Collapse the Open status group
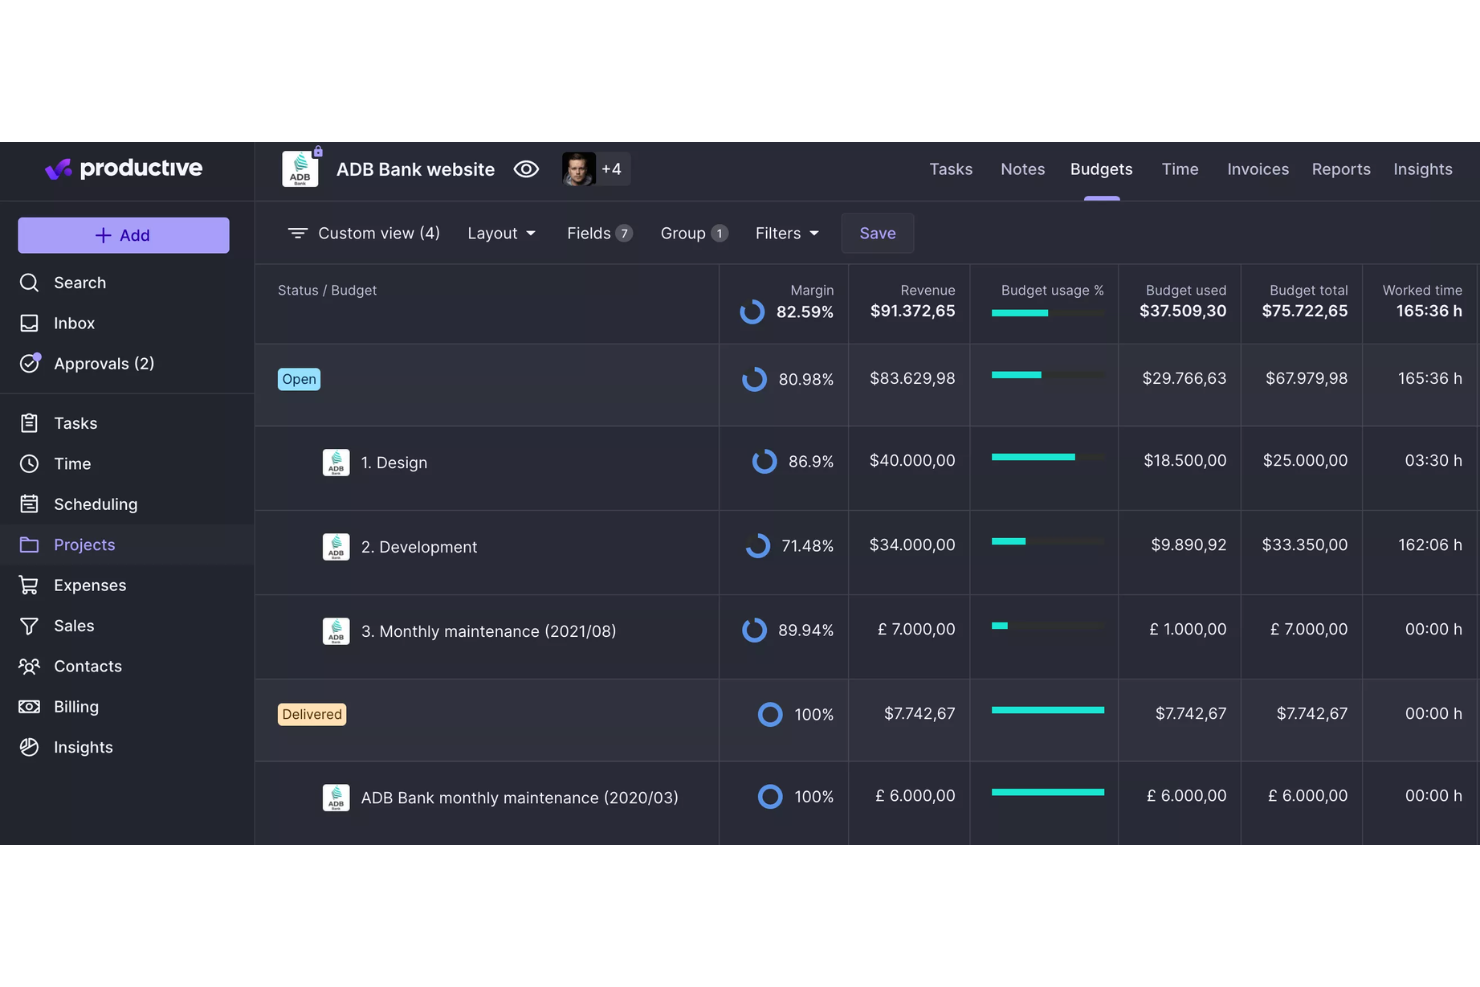The width and height of the screenshot is (1480, 987). (299, 379)
